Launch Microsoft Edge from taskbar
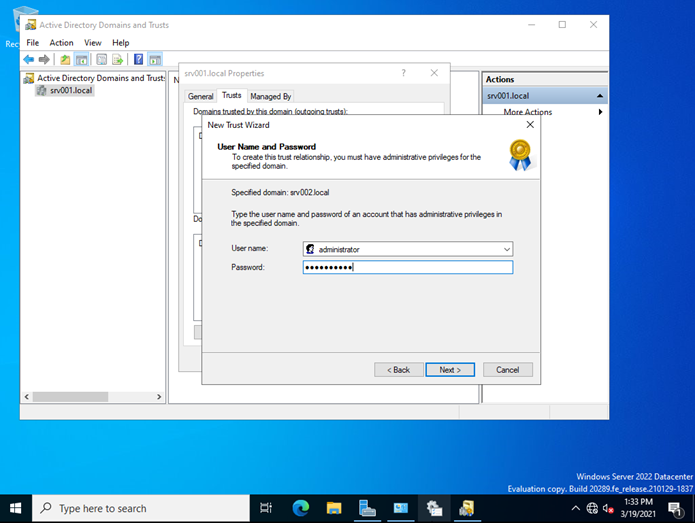 [x=301, y=508]
